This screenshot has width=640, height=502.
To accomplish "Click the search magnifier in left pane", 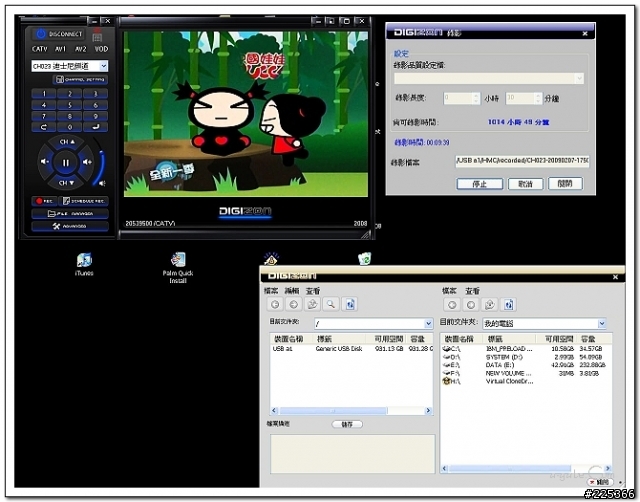I will pos(331,304).
